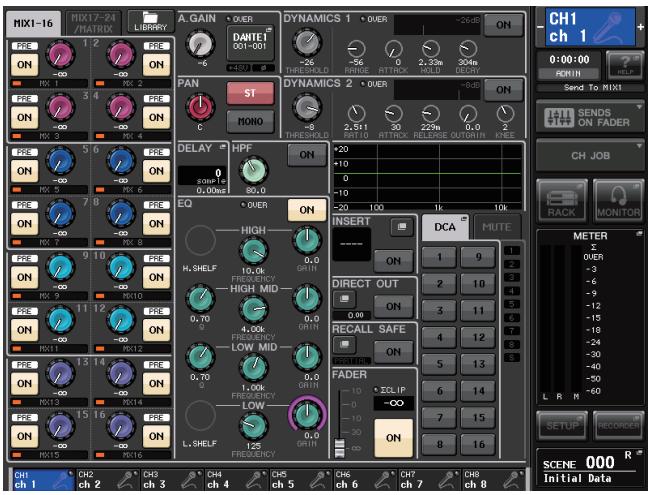Select the MX 1 send level knob
The image size is (651, 495).
(x=60, y=56)
